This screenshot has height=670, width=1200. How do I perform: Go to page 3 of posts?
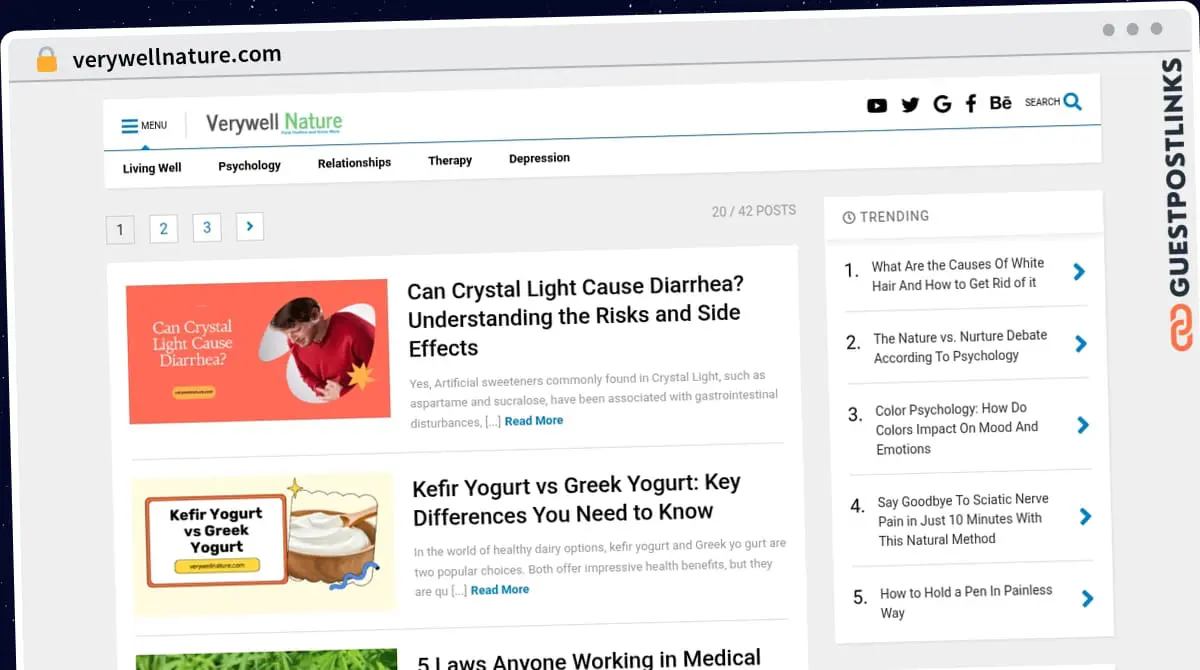click(x=207, y=228)
